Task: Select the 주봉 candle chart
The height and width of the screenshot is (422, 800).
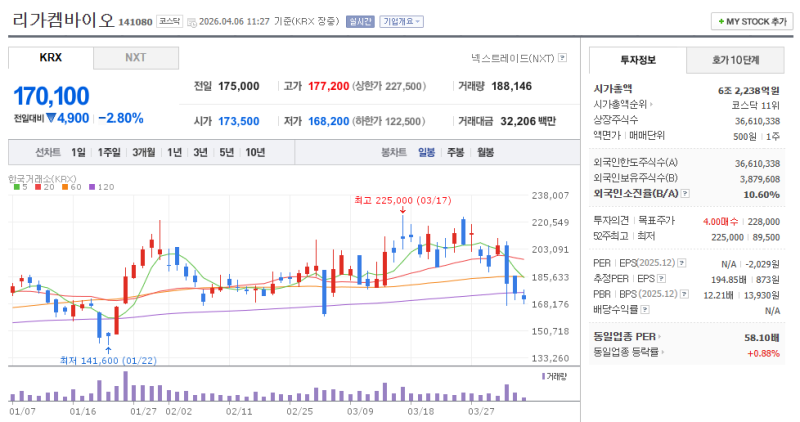Action: [456, 152]
